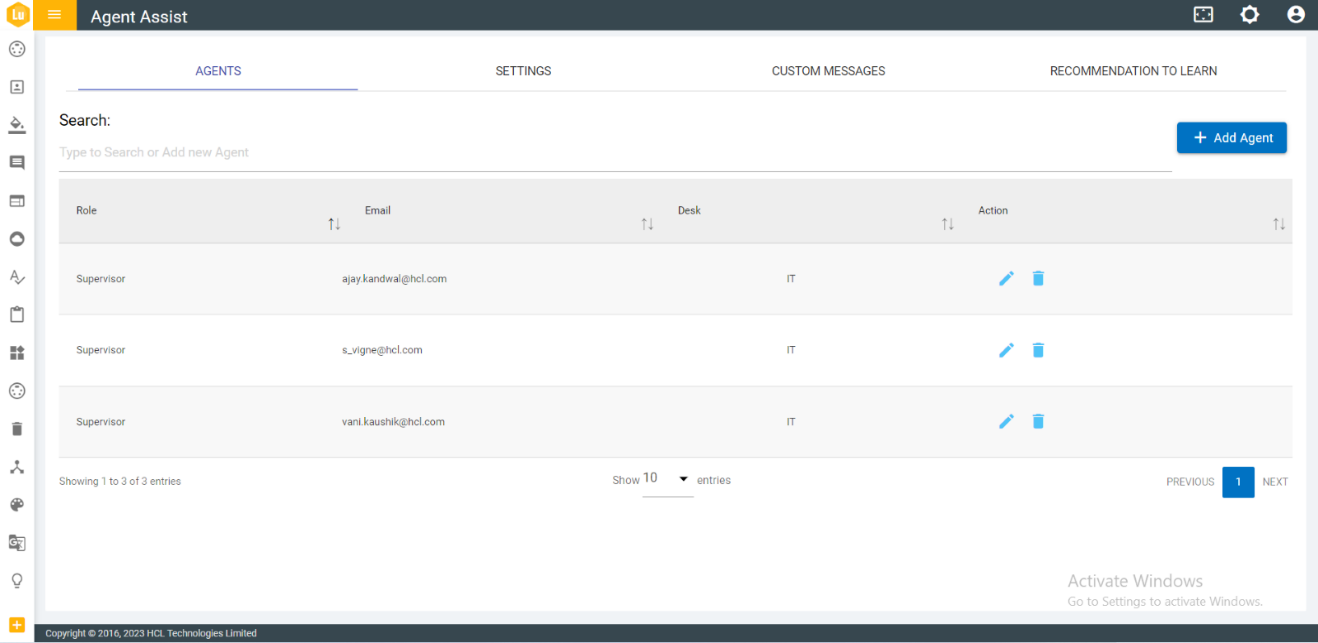Open the lightbulb sidebar icon

pyautogui.click(x=17, y=581)
